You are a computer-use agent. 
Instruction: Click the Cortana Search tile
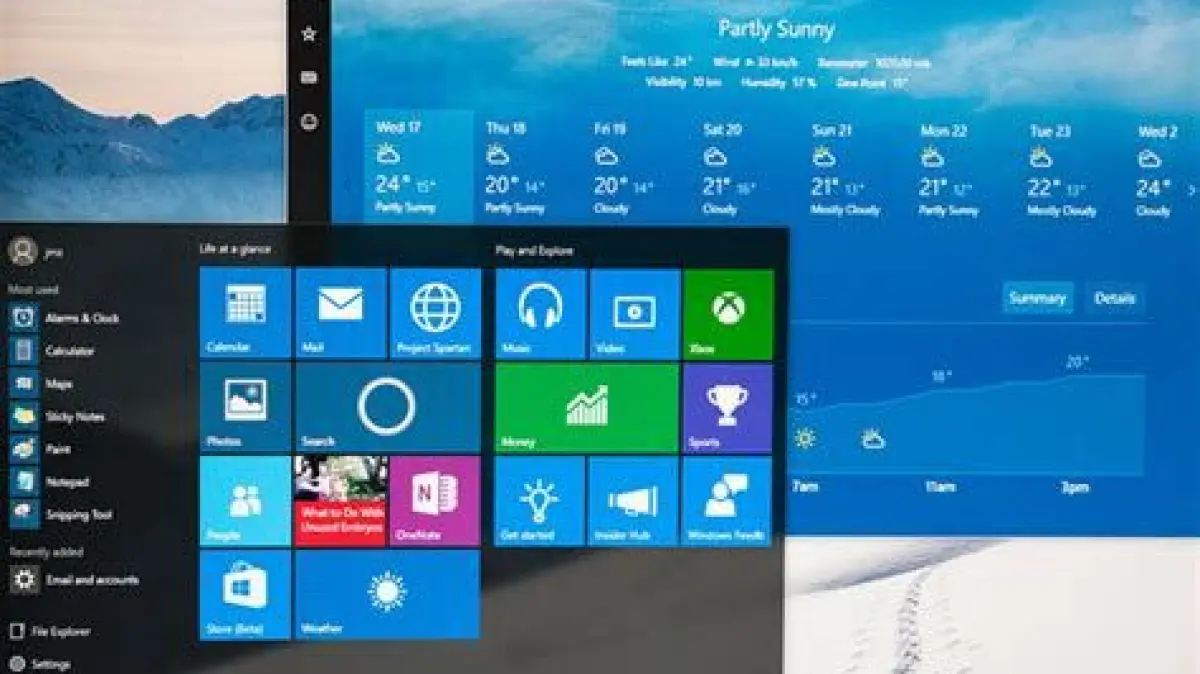(387, 407)
